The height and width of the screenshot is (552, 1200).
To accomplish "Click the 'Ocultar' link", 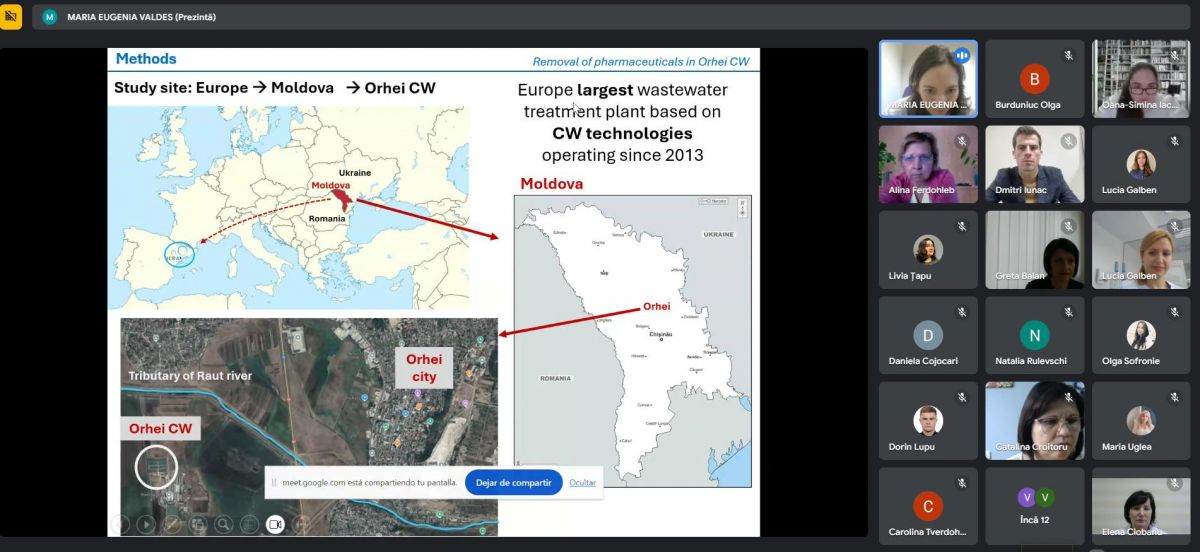I will (x=582, y=482).
